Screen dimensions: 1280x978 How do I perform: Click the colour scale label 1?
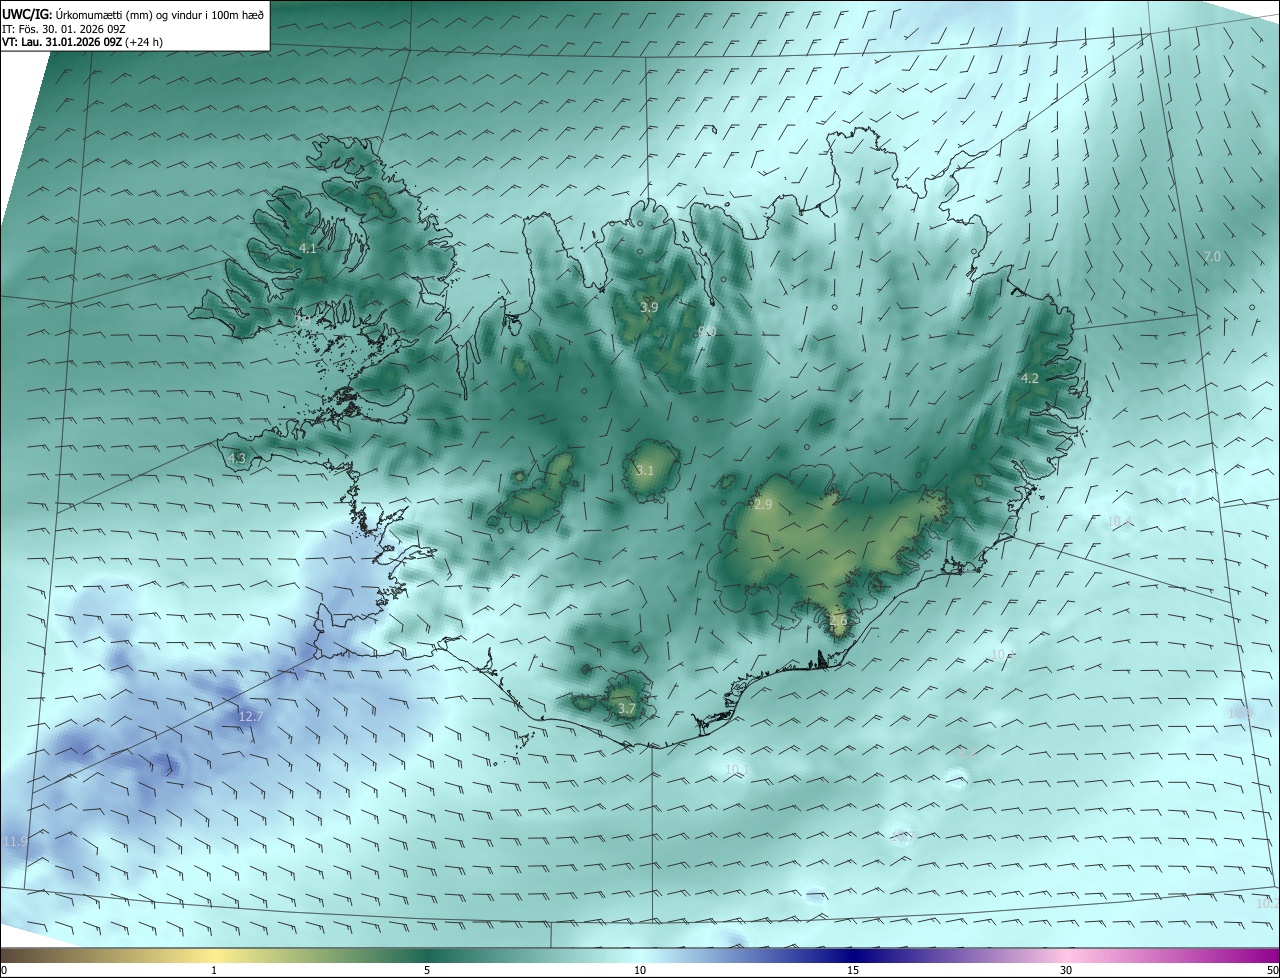click(214, 971)
